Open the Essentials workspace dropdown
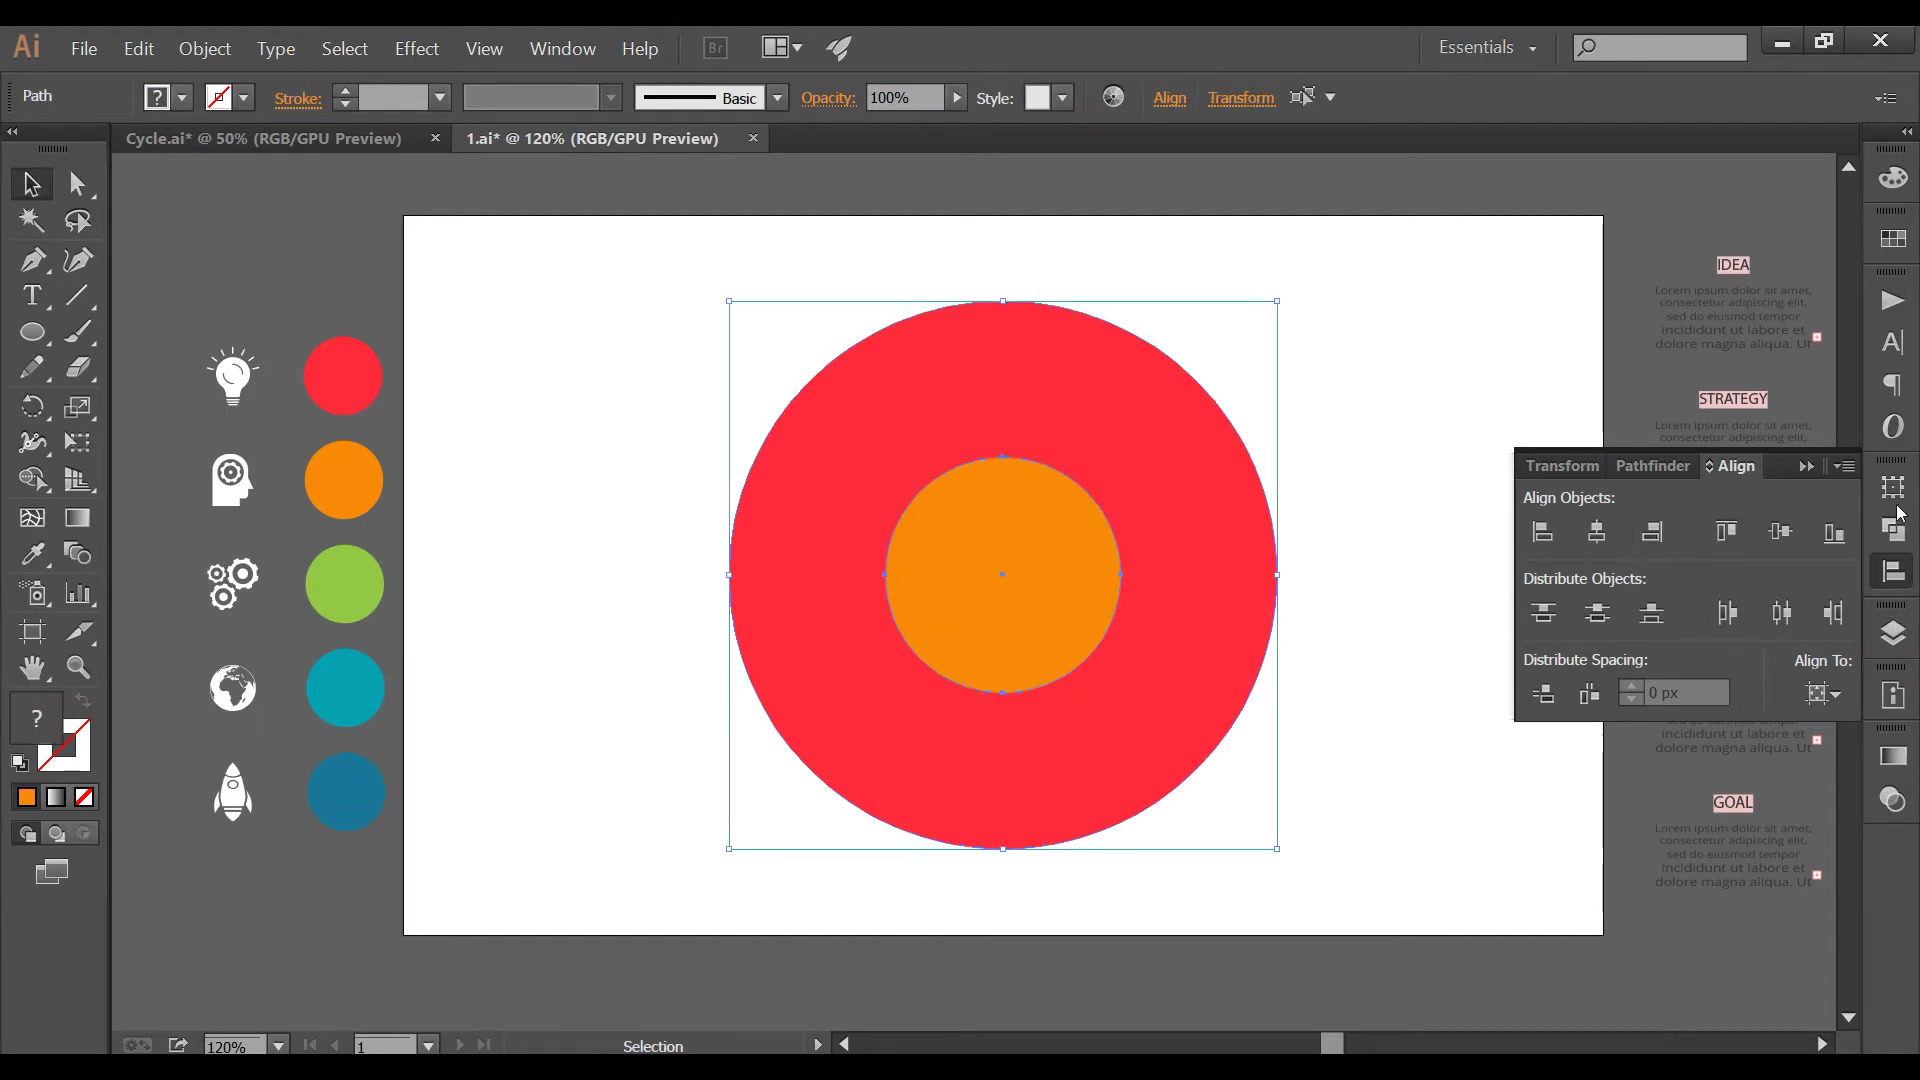The image size is (1920, 1080). click(x=1487, y=48)
